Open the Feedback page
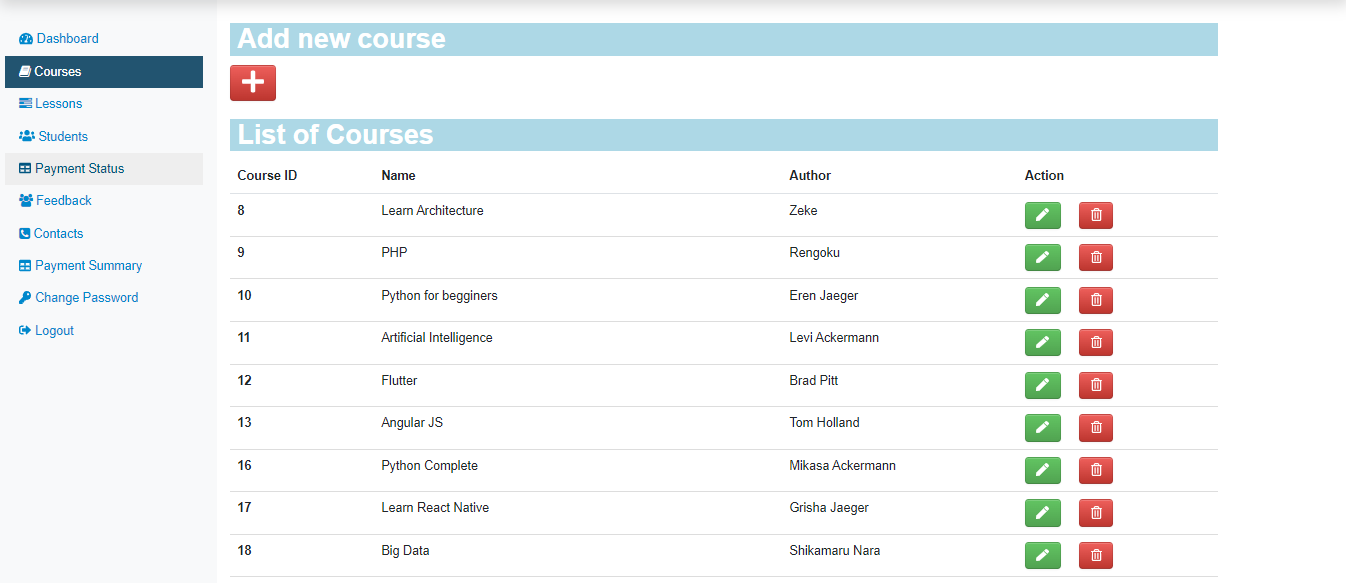 point(62,200)
